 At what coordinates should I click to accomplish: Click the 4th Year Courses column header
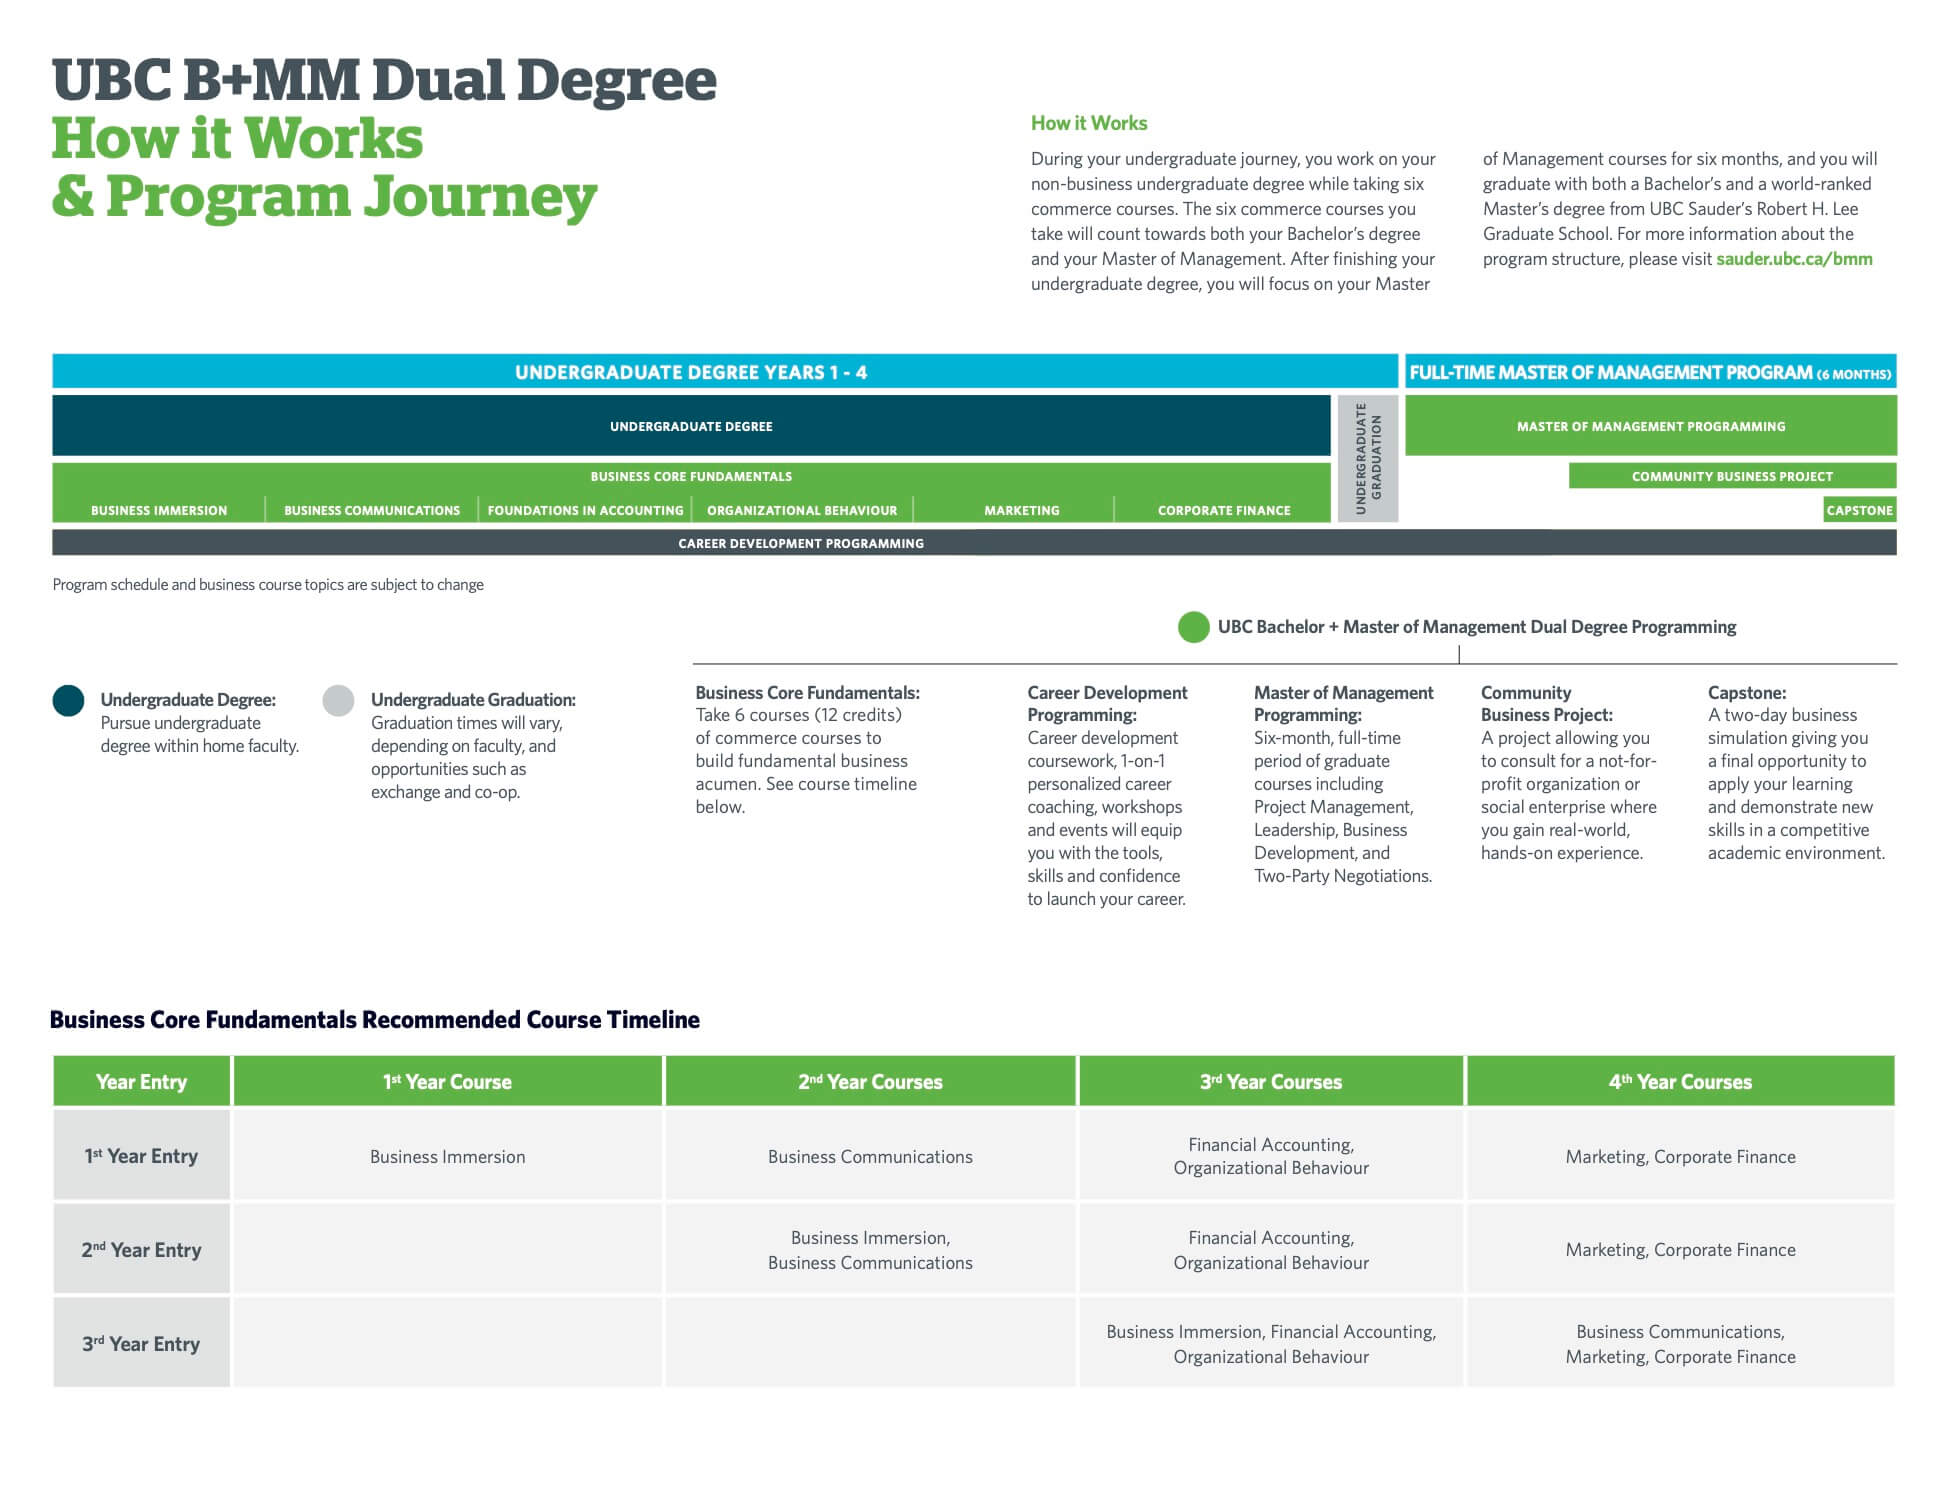coord(1680,1081)
